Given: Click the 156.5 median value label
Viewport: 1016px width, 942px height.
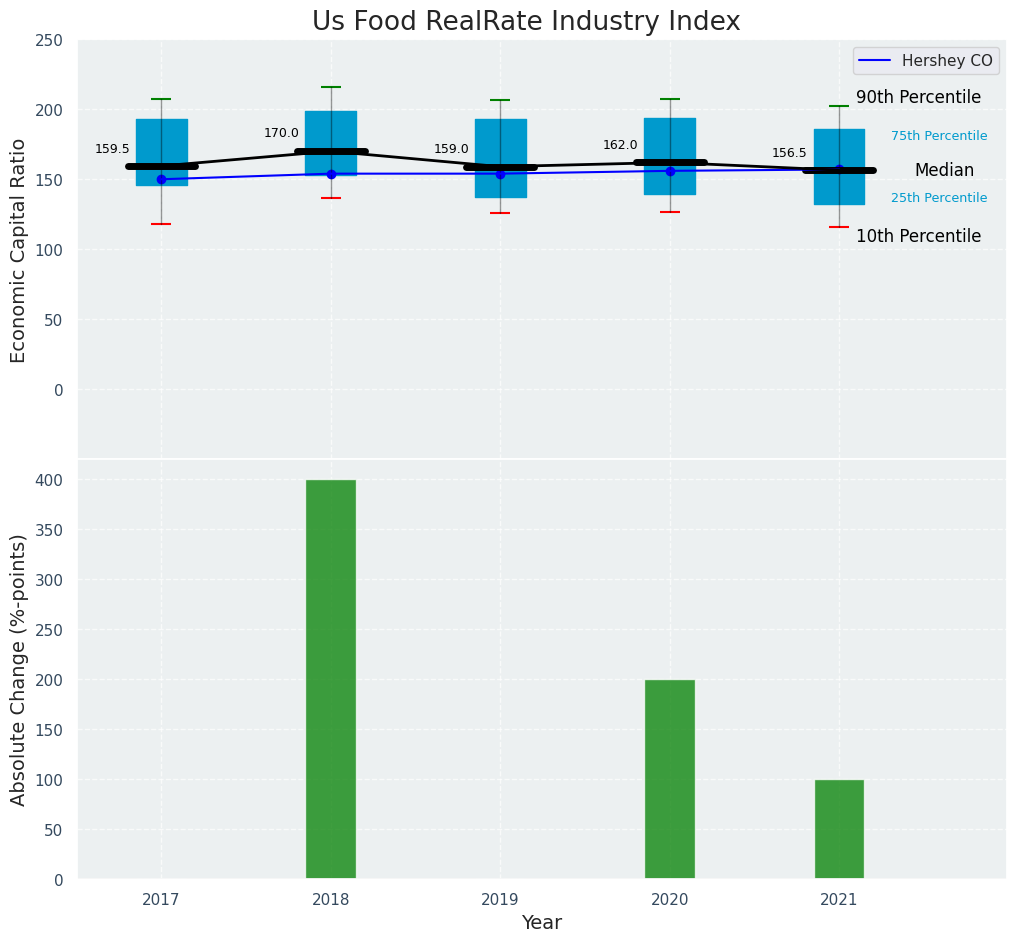Looking at the screenshot, I should pos(789,153).
